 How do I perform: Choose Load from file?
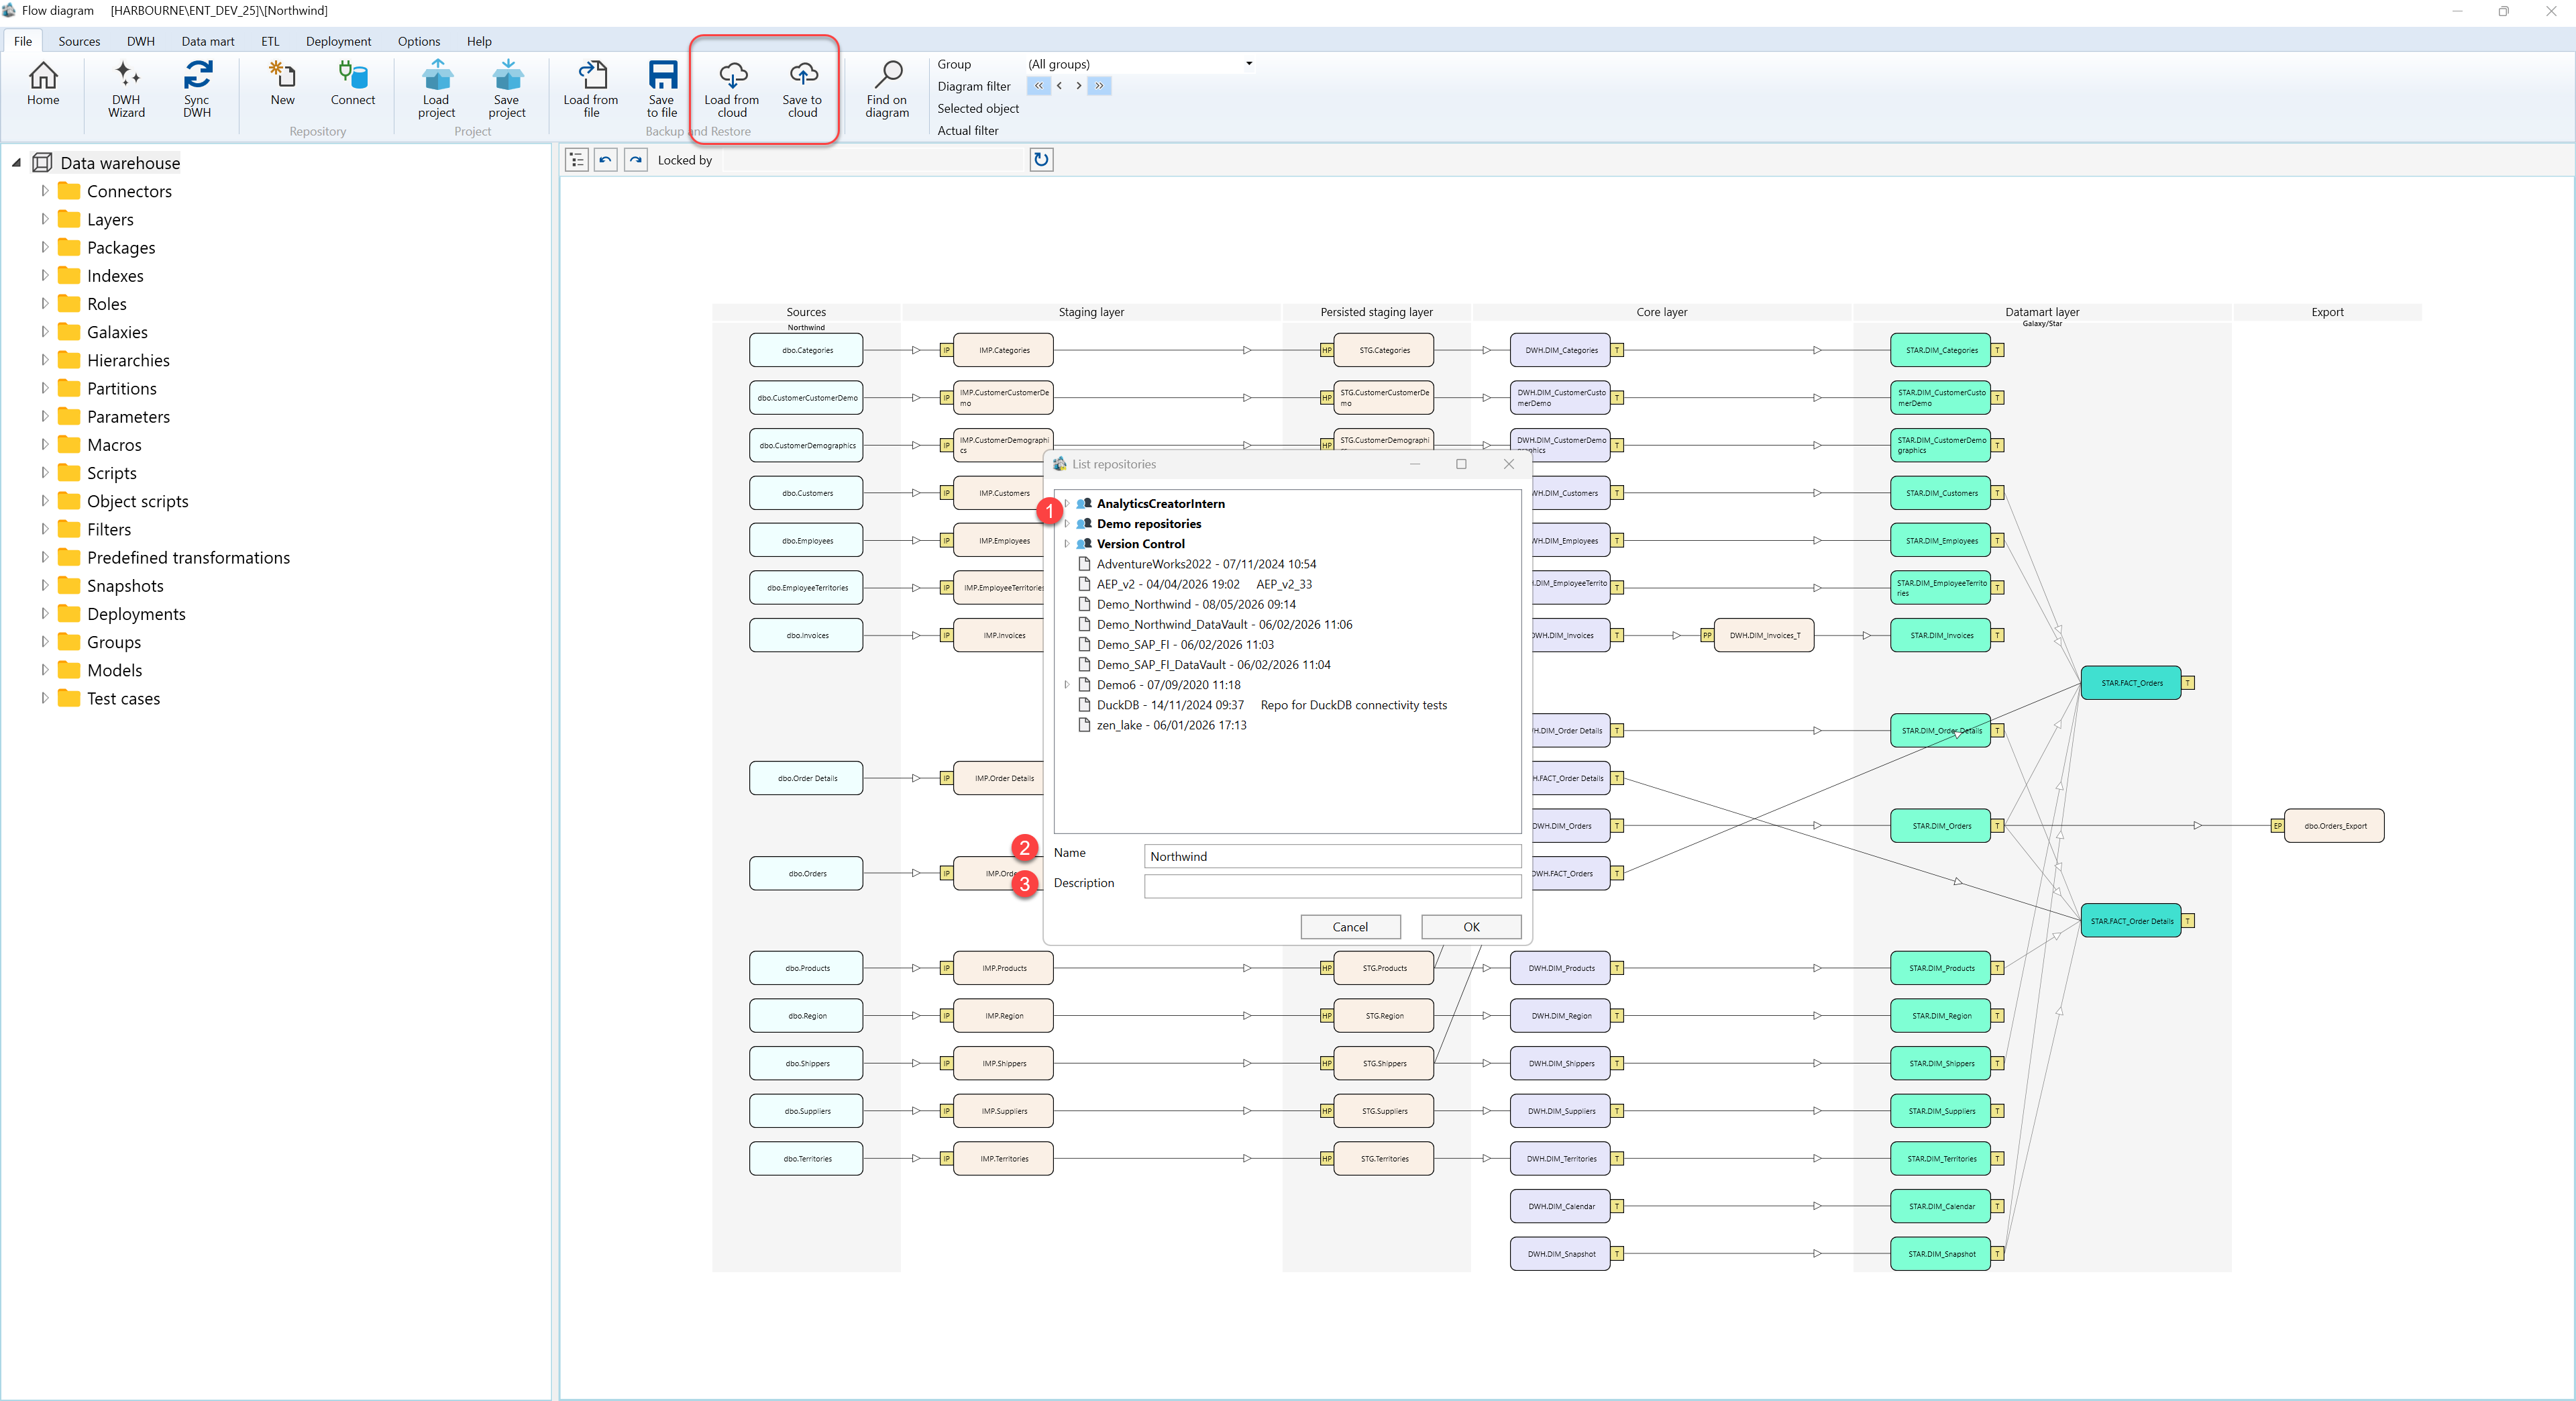tap(591, 89)
